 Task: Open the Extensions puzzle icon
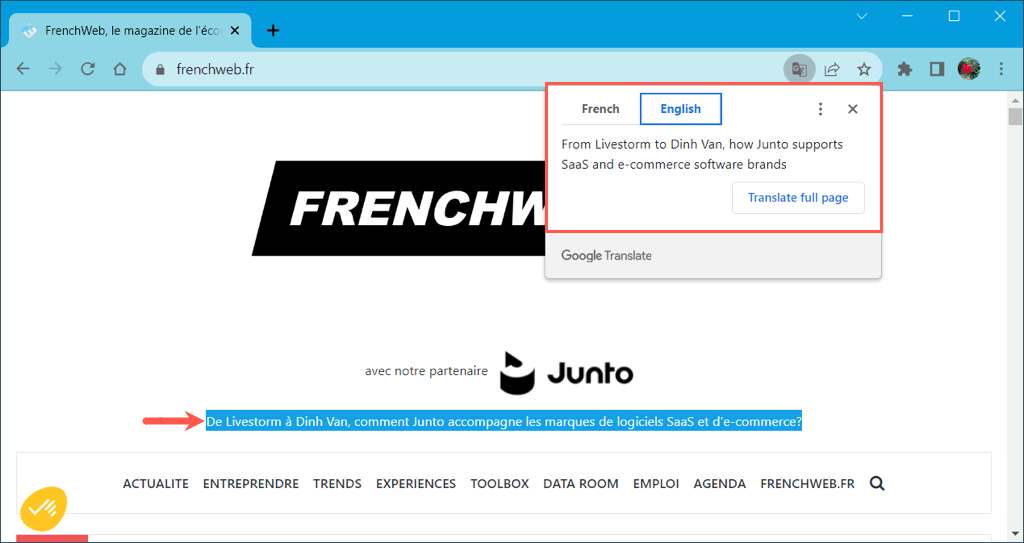(905, 69)
